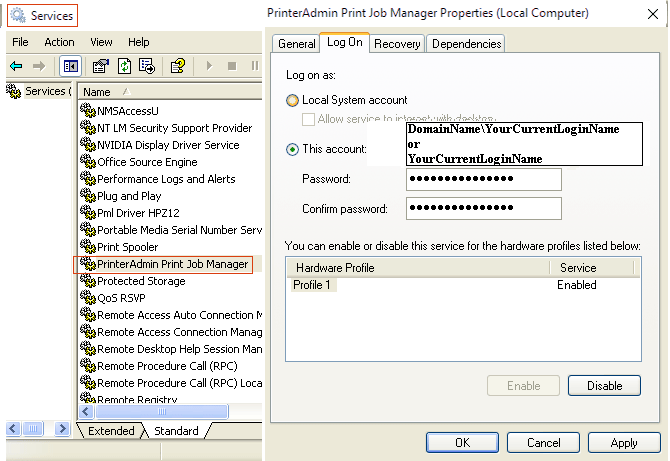Click the Apply button
This screenshot has width=670, height=461.
click(x=624, y=443)
